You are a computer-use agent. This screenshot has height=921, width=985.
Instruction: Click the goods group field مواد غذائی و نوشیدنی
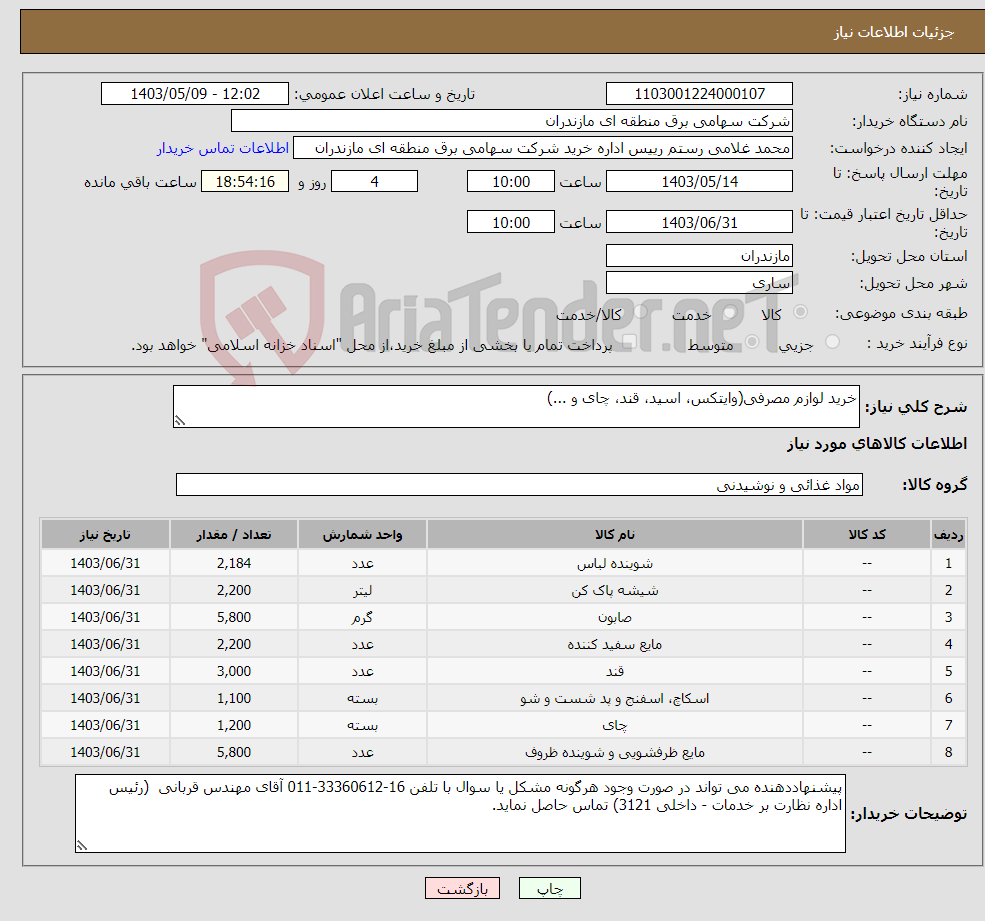(x=519, y=484)
